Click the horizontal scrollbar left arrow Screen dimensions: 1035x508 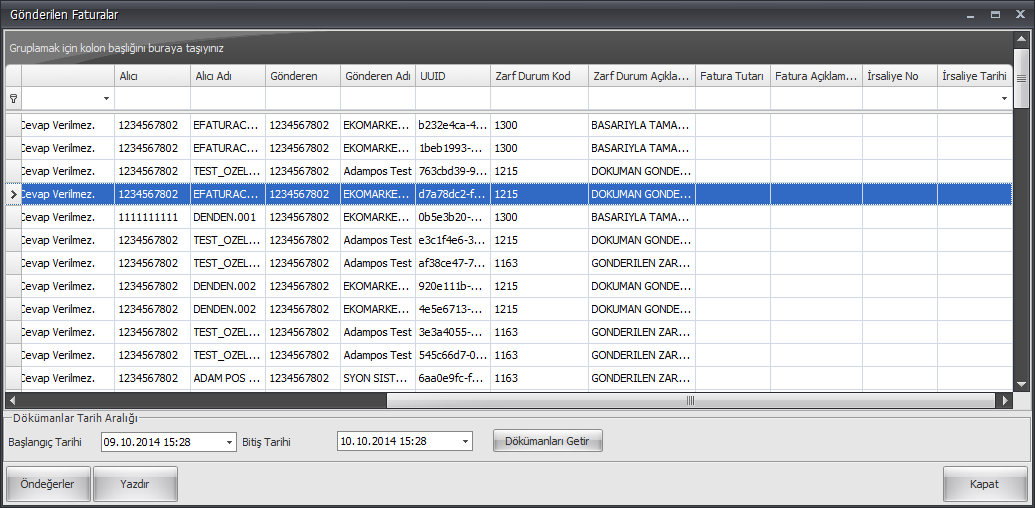[12, 400]
